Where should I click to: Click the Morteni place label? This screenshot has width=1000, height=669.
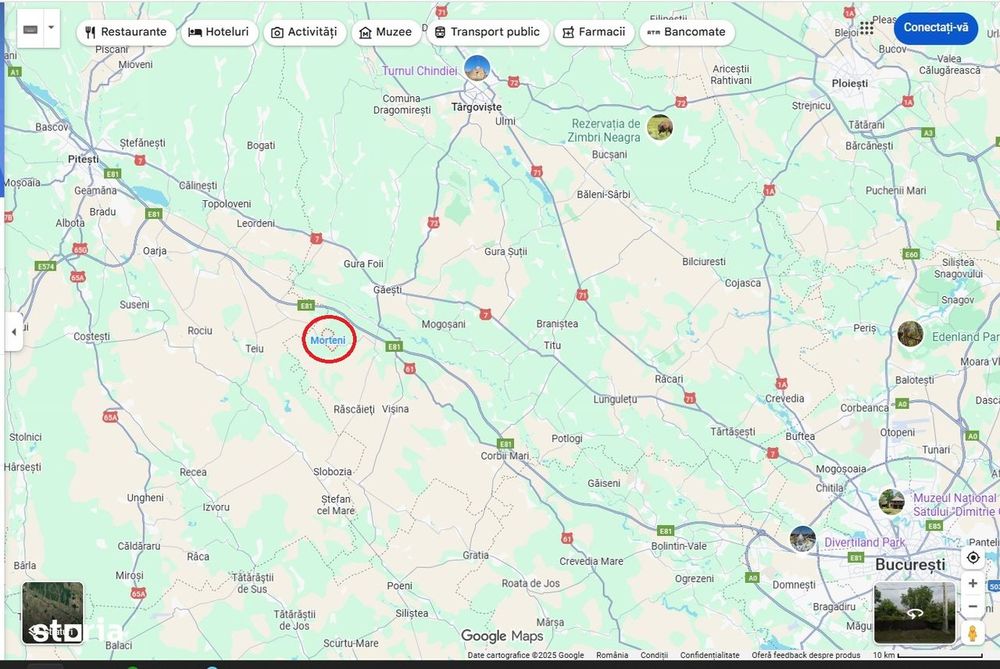coord(328,340)
